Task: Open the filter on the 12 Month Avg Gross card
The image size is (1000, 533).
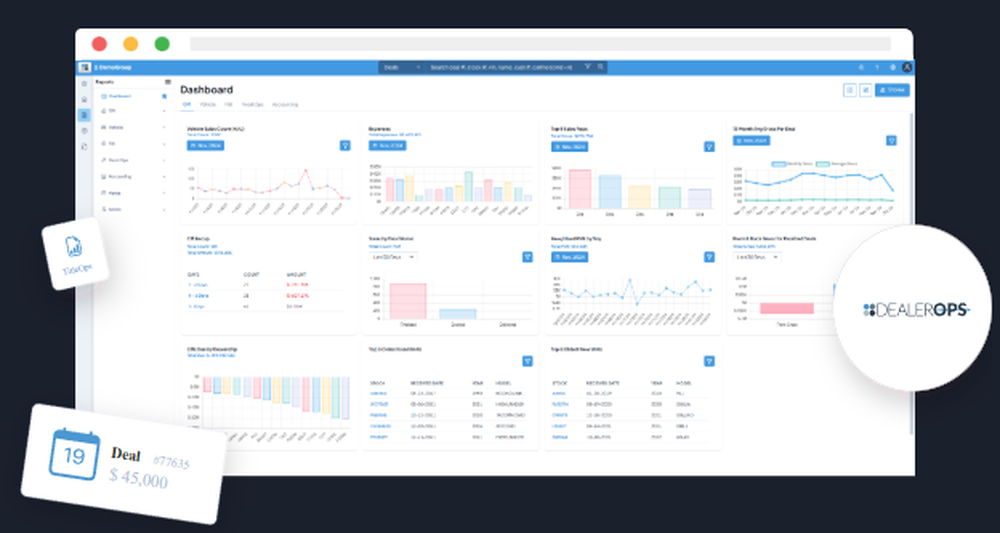Action: pyautogui.click(x=892, y=141)
